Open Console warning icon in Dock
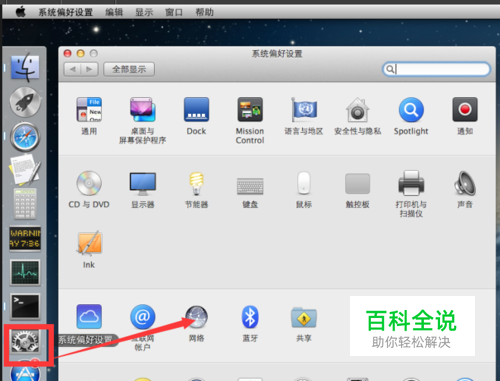The height and width of the screenshot is (381, 500). [25, 238]
